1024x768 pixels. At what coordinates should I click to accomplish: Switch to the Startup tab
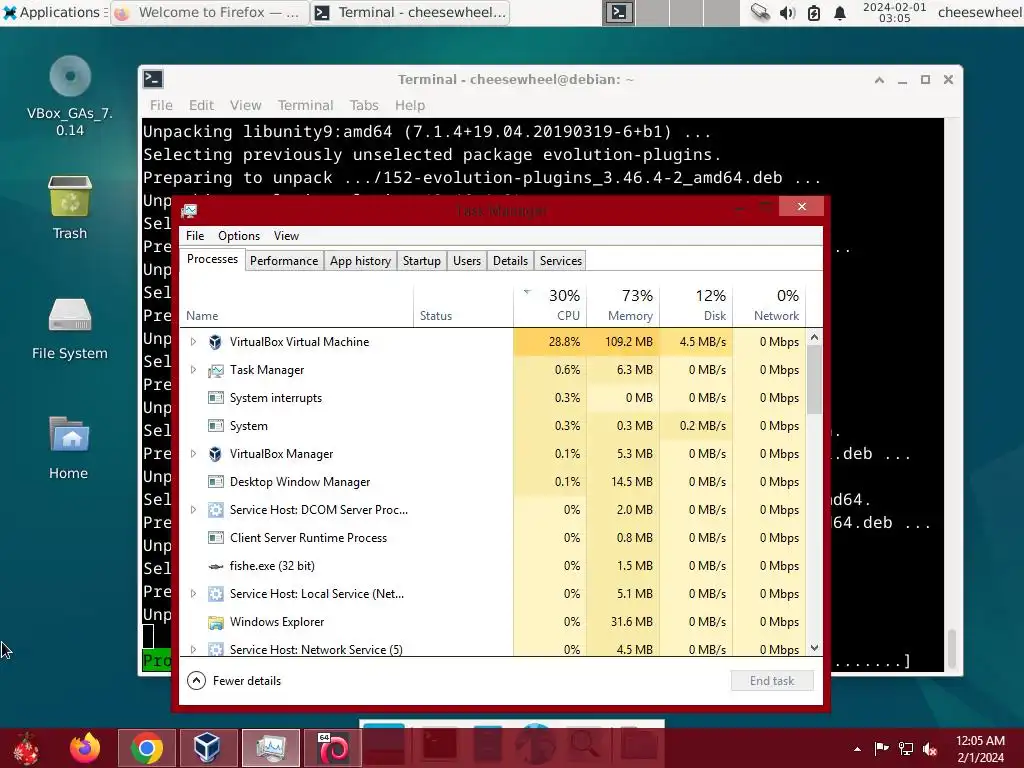(422, 261)
